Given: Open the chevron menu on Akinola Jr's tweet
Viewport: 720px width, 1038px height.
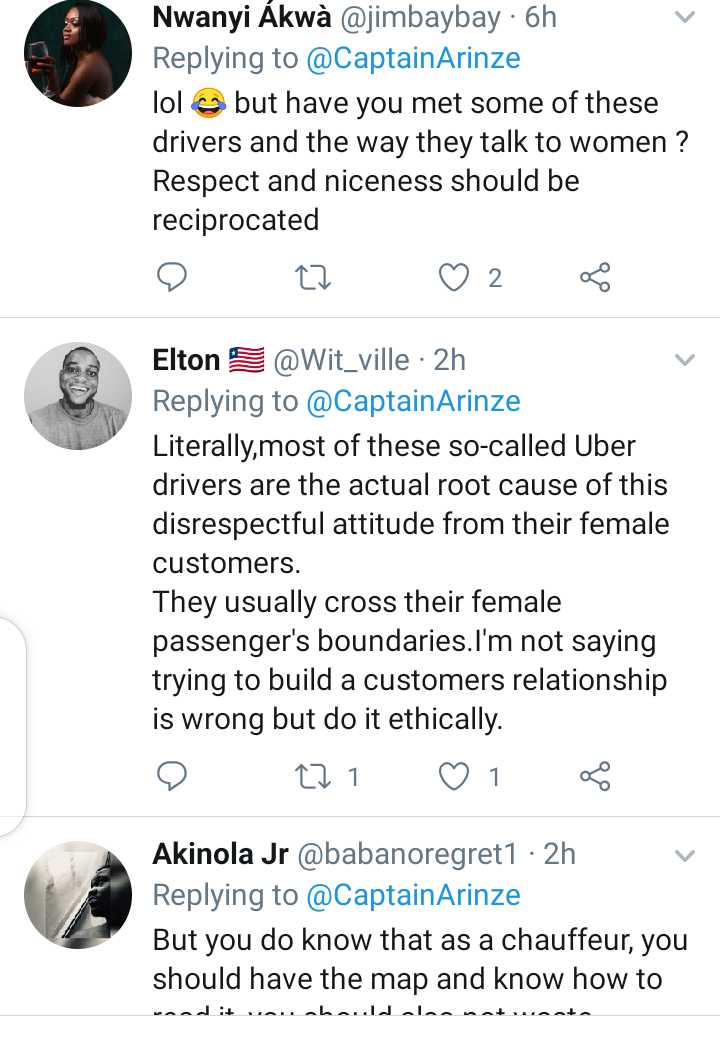Looking at the screenshot, I should (x=684, y=855).
